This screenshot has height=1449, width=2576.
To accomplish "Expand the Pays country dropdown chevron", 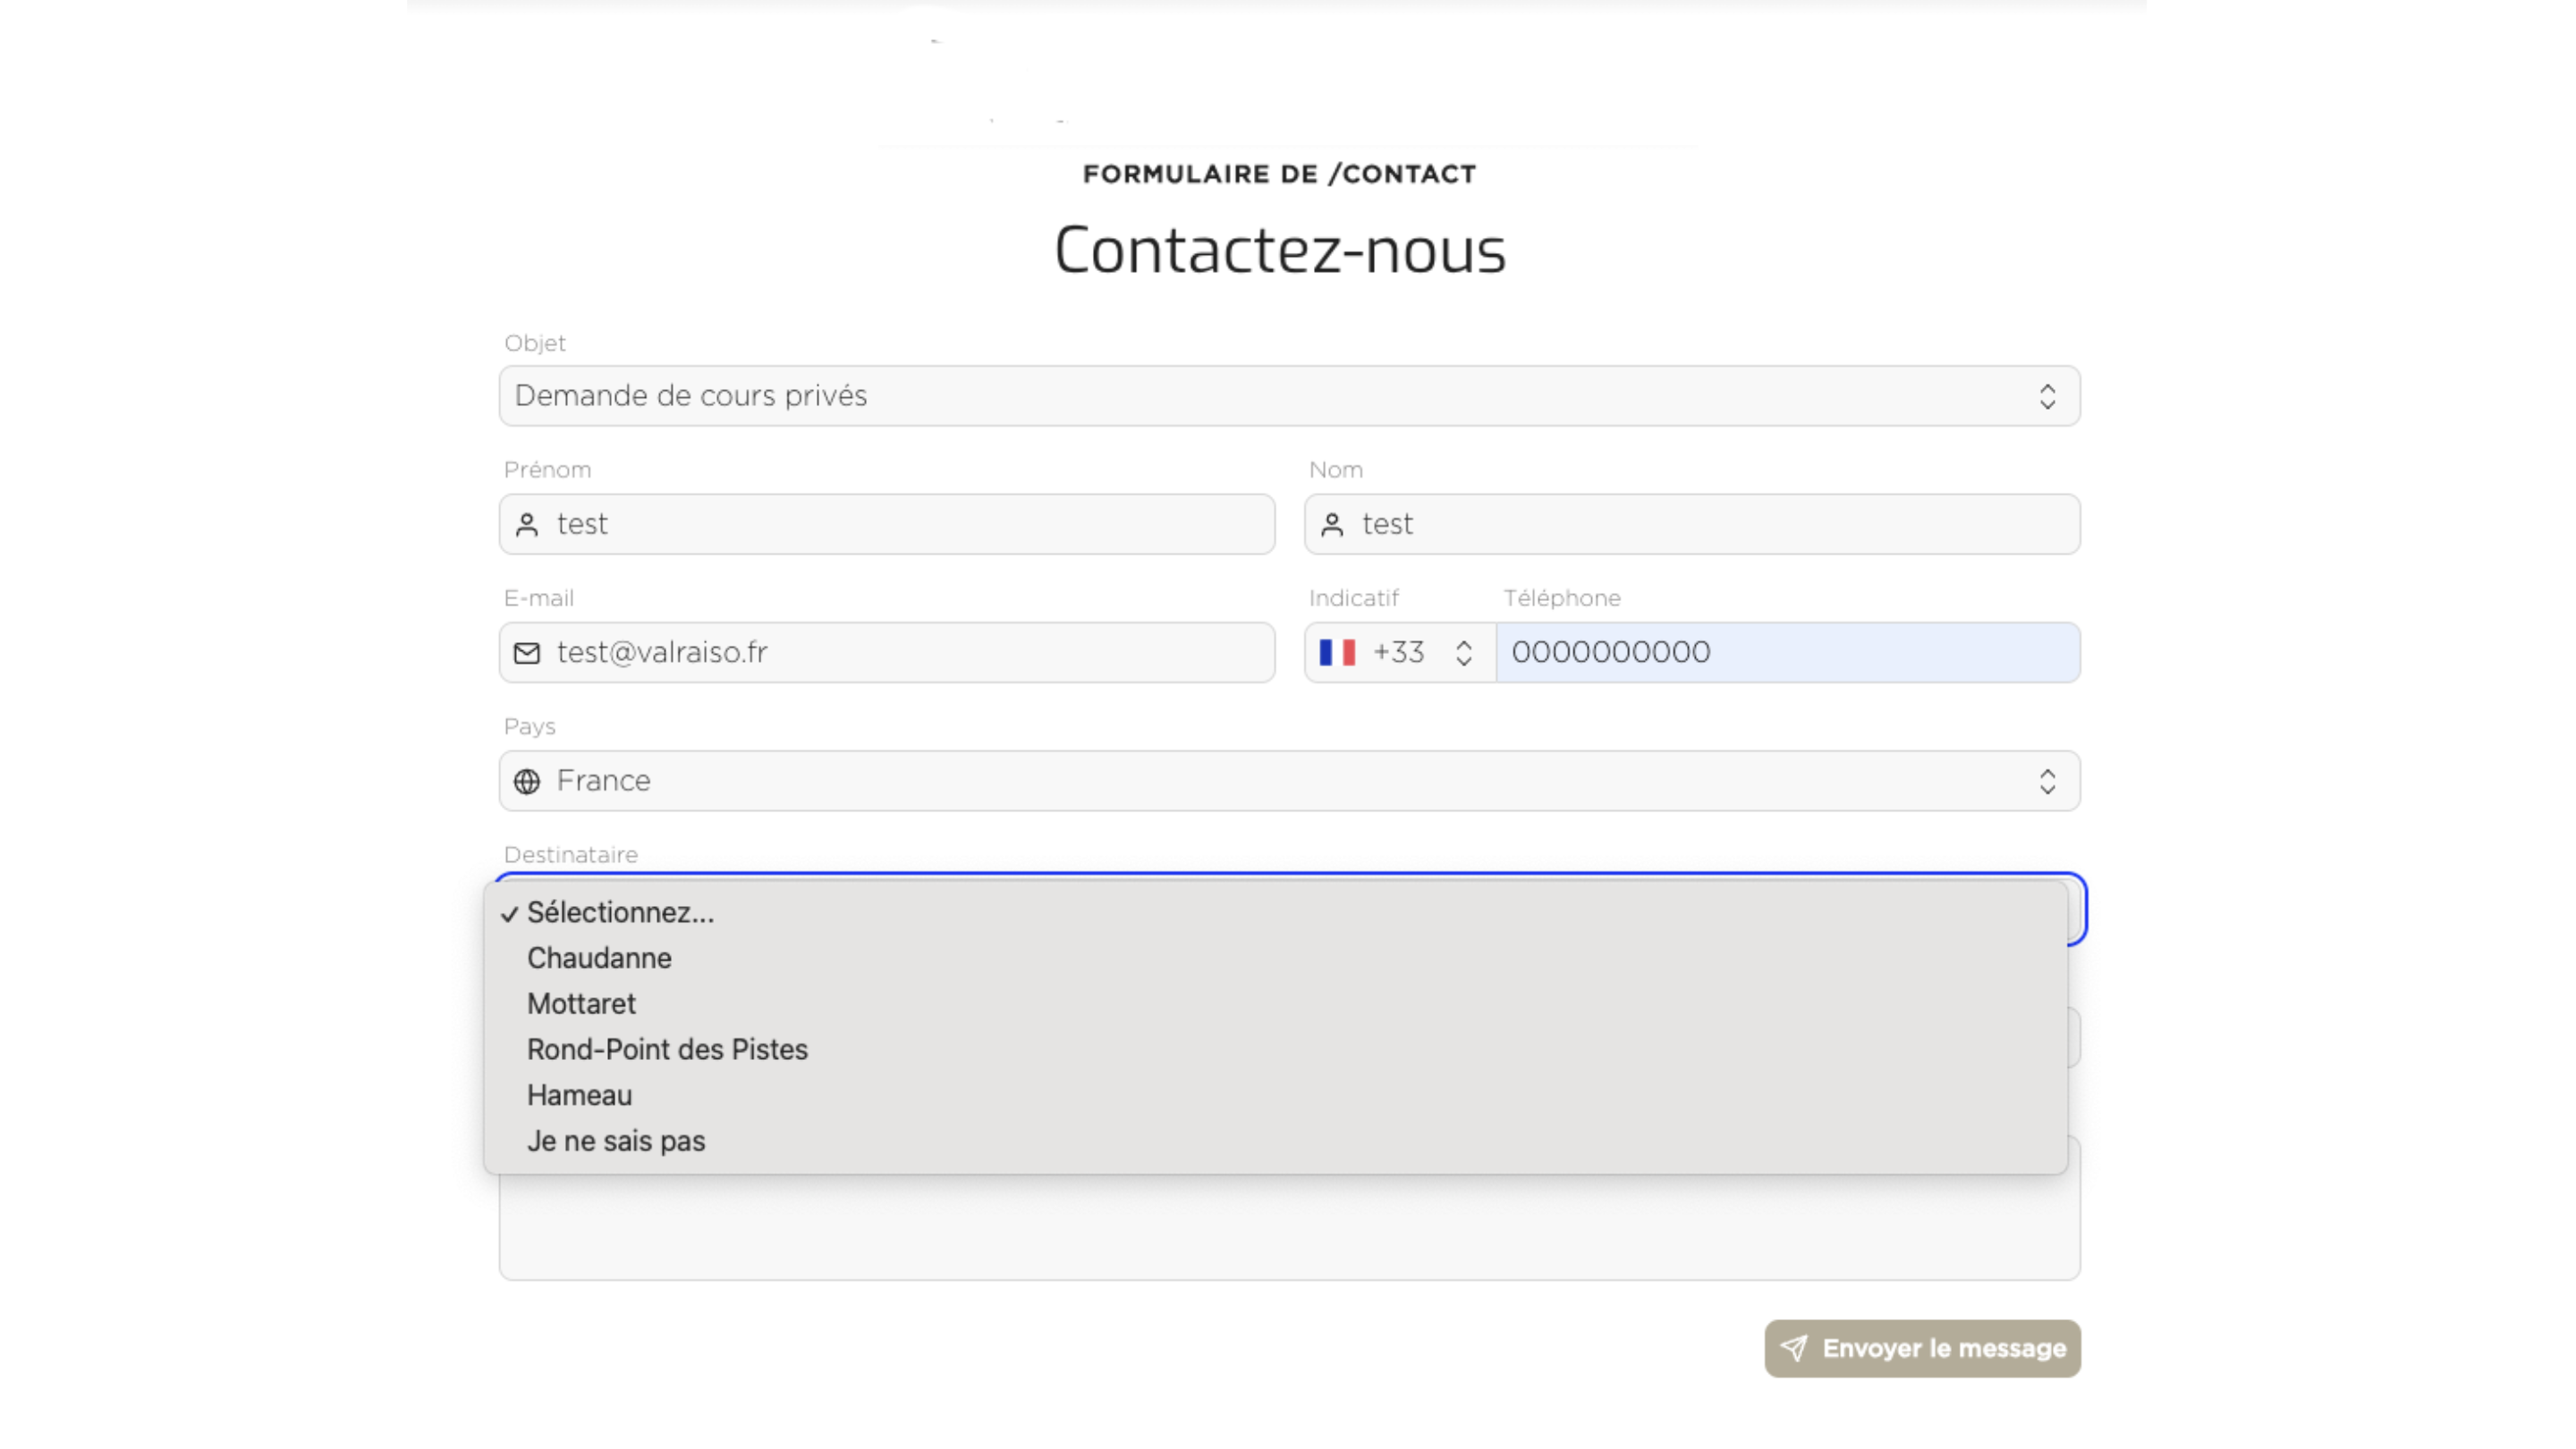I will click(2047, 781).
